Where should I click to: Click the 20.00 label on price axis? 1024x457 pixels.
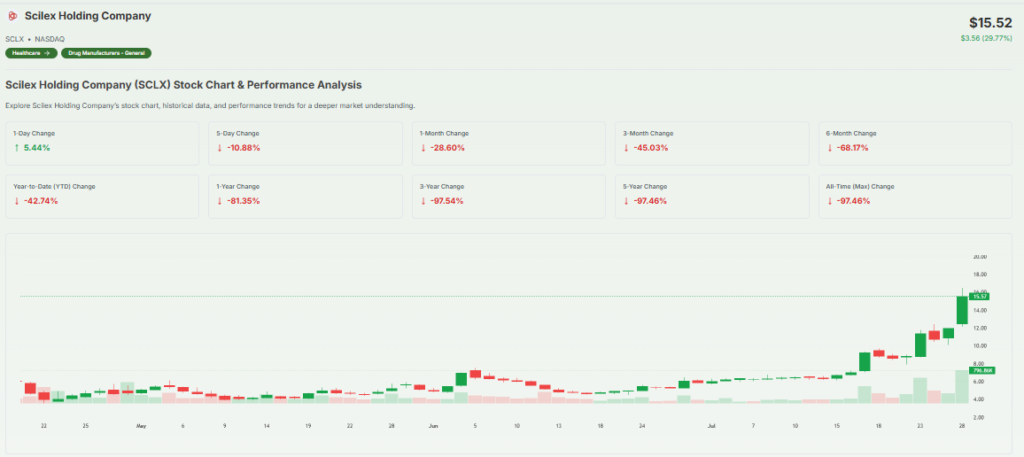tap(980, 257)
